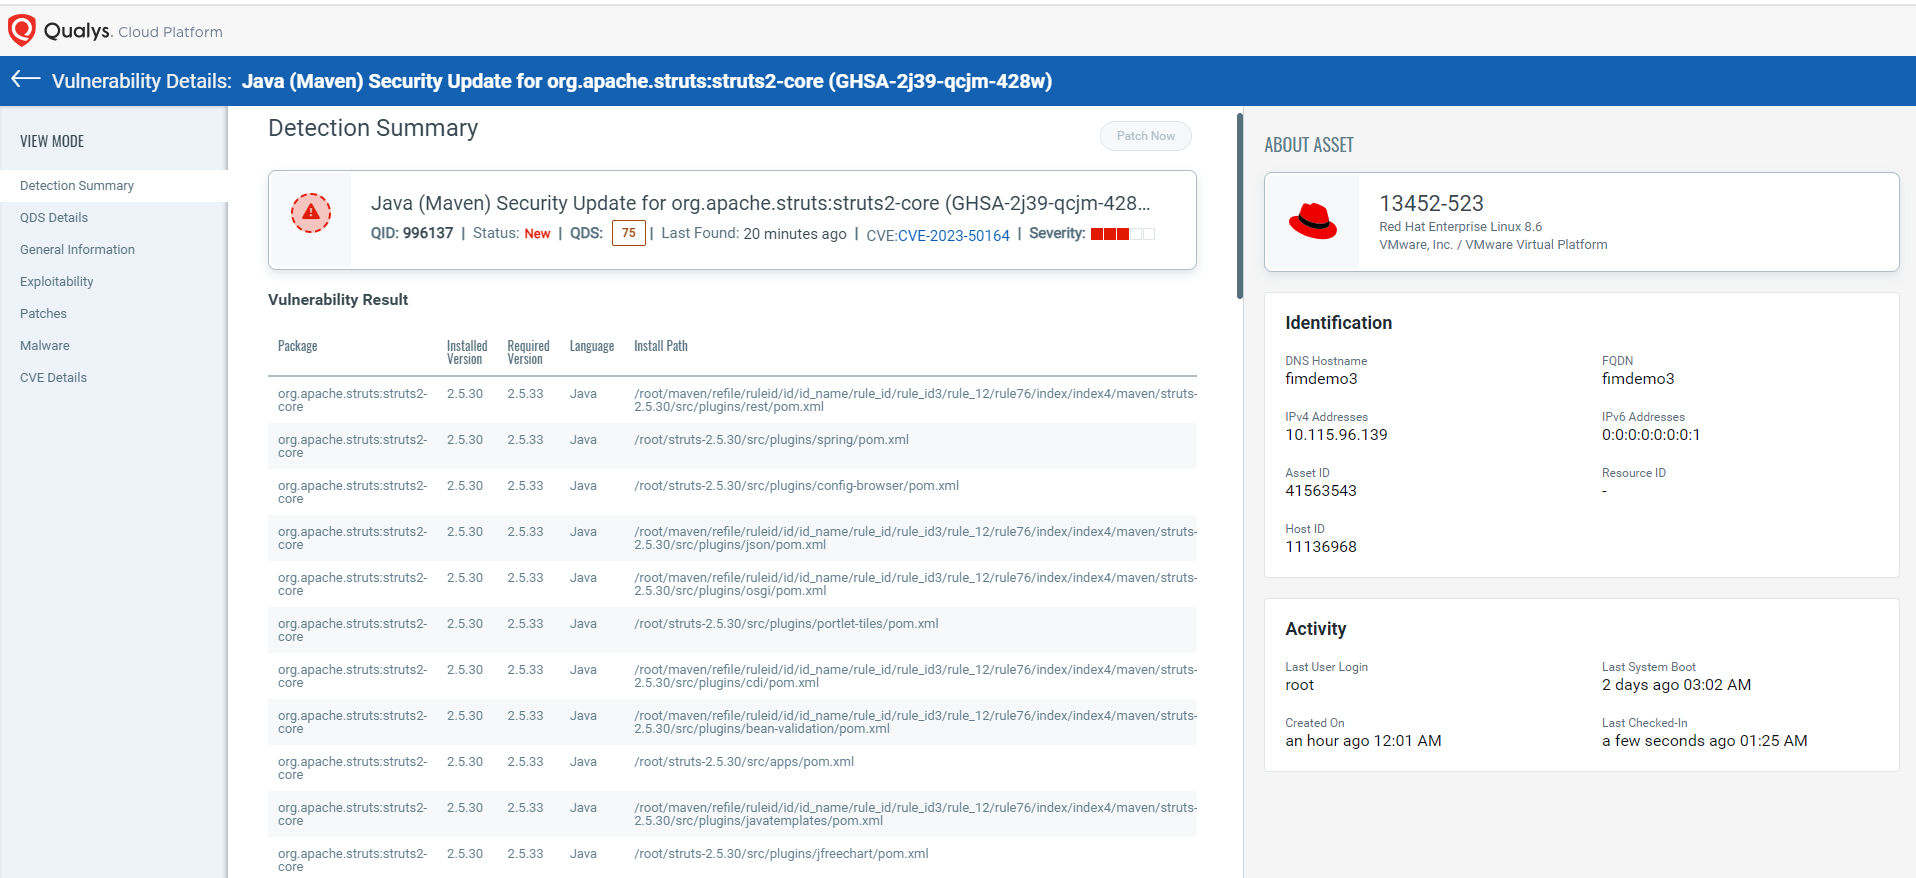Screen dimensions: 1916x878
Task: Go to General Information section
Action: click(77, 250)
